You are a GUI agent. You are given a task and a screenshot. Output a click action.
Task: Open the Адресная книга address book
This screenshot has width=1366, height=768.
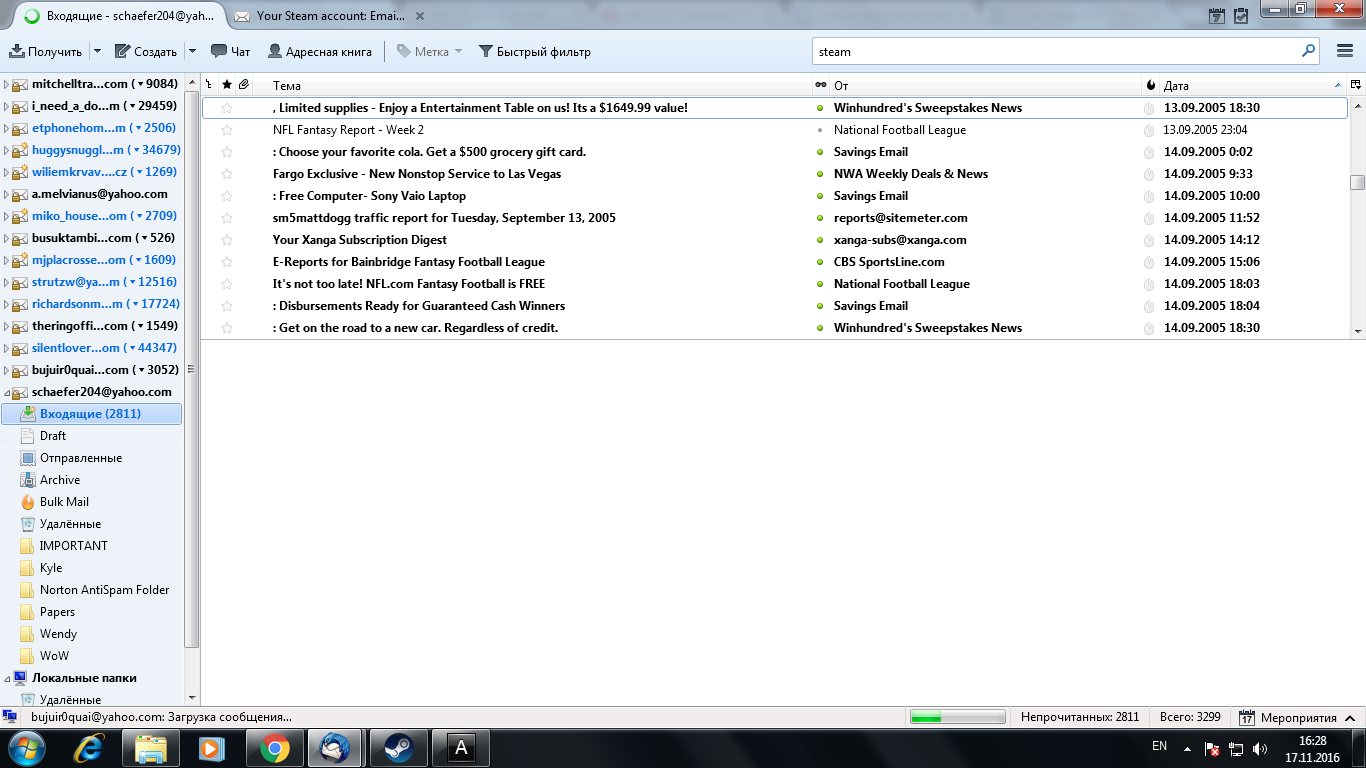pos(319,51)
